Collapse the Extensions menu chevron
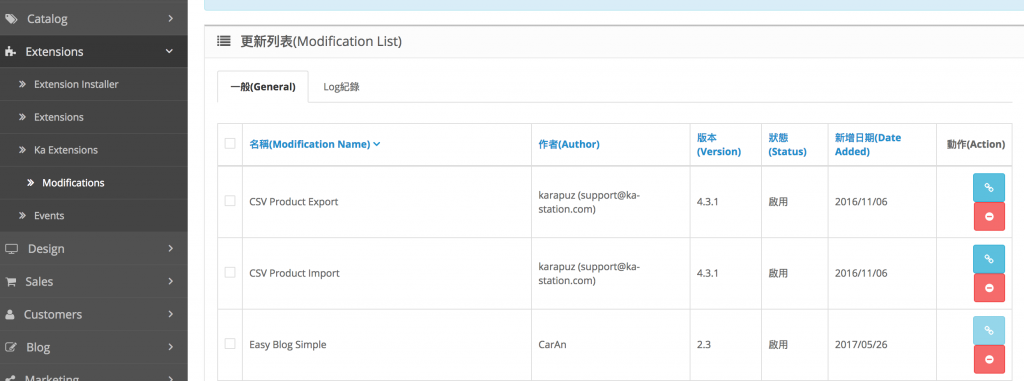 170,51
